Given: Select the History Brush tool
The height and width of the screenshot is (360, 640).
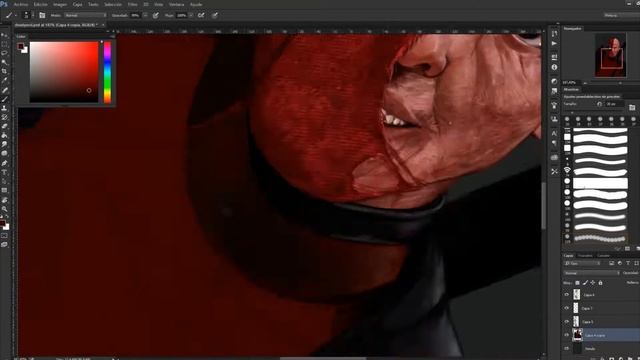Looking at the screenshot, I should (4, 117).
